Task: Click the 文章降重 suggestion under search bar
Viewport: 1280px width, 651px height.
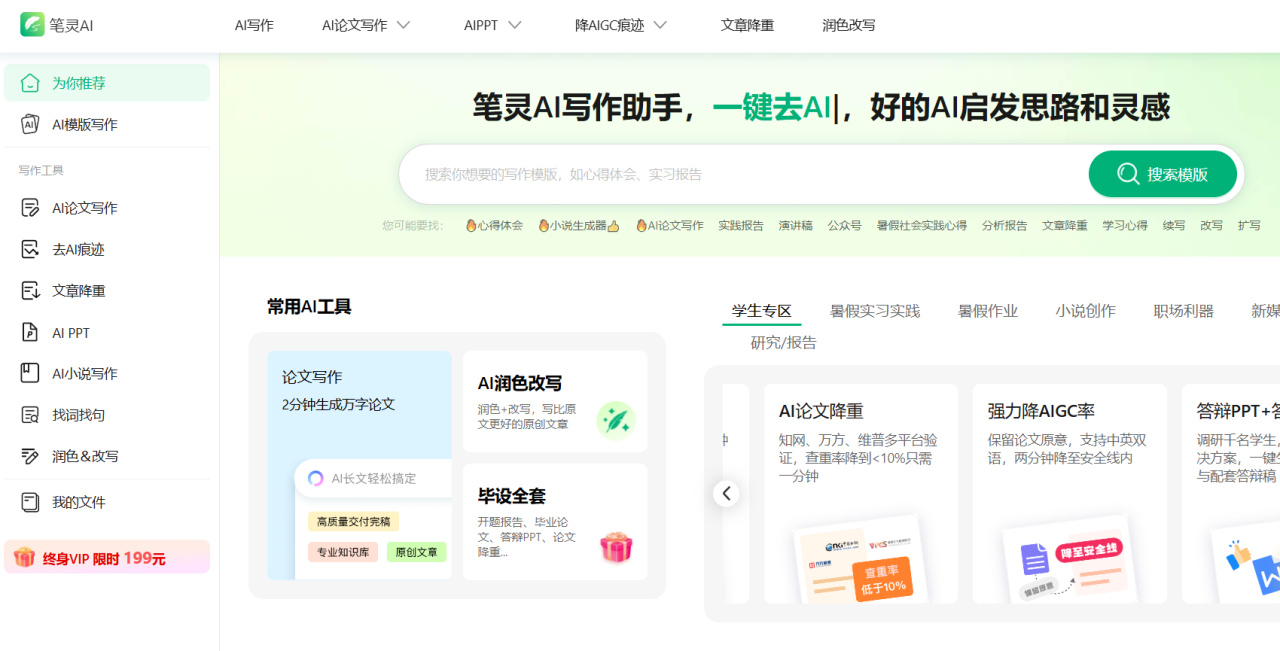Action: [1065, 226]
